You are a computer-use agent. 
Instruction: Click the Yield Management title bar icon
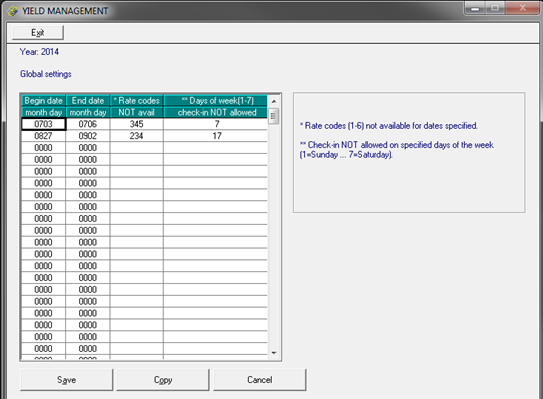pyautogui.click(x=12, y=11)
